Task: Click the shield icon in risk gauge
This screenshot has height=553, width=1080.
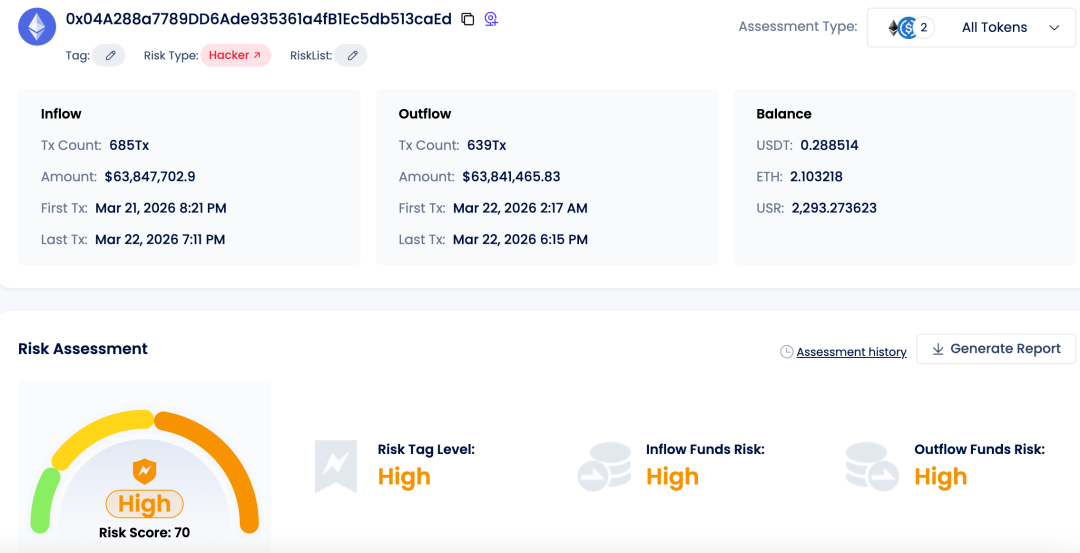Action: click(x=144, y=470)
